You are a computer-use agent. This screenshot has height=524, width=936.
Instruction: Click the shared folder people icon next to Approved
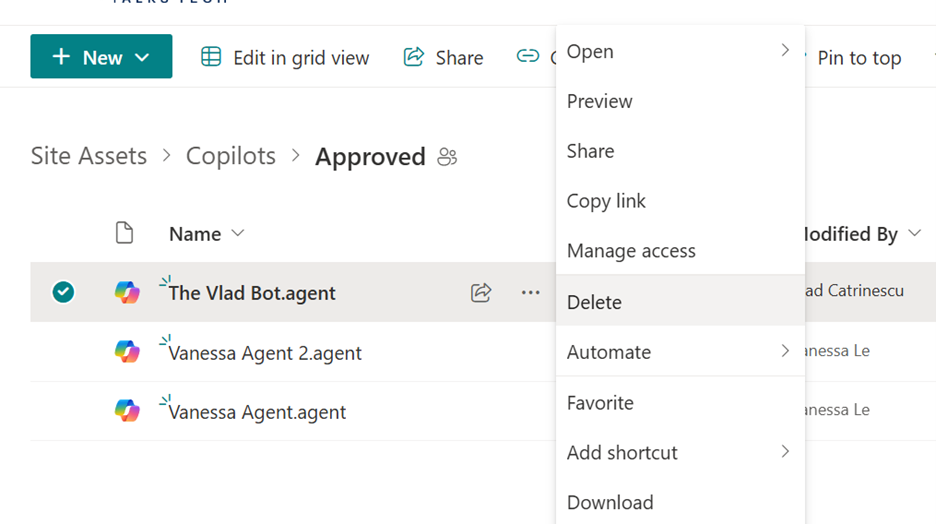click(447, 157)
